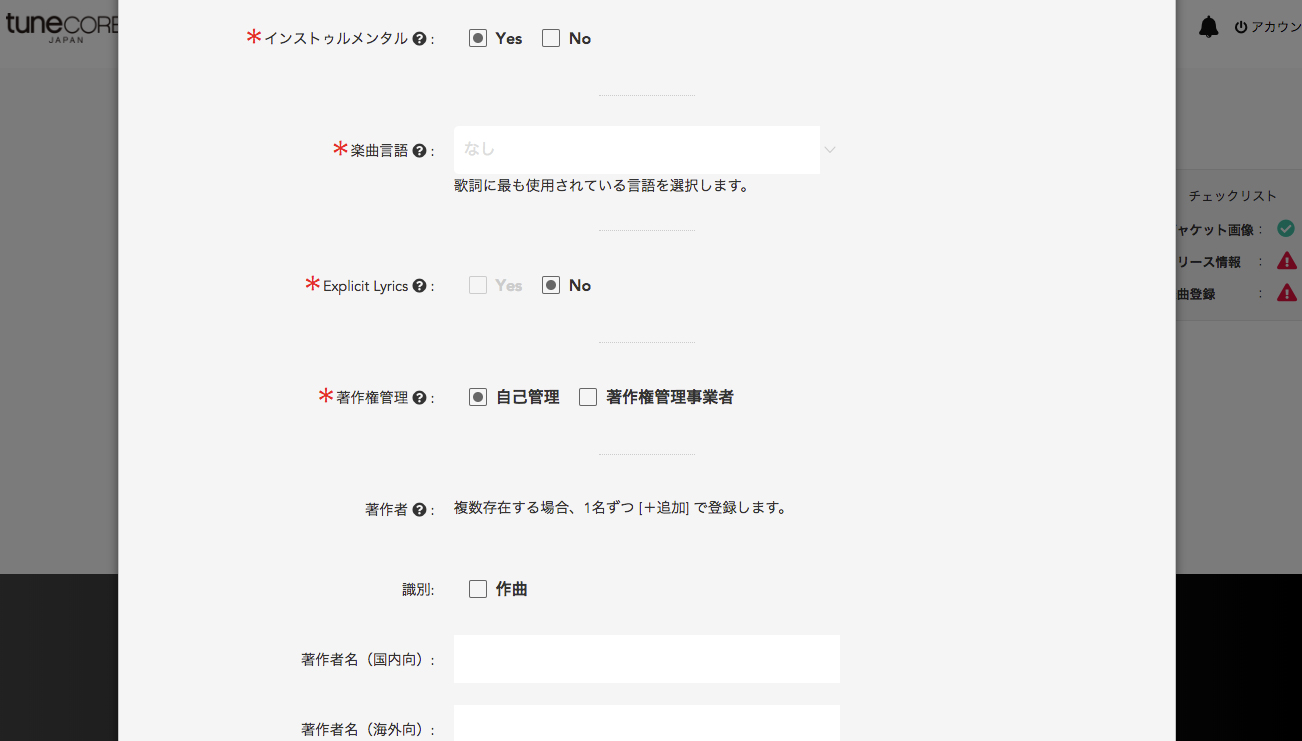The width and height of the screenshot is (1302, 741).
Task: Click green check icon for ジャケット画像
Action: [1286, 229]
